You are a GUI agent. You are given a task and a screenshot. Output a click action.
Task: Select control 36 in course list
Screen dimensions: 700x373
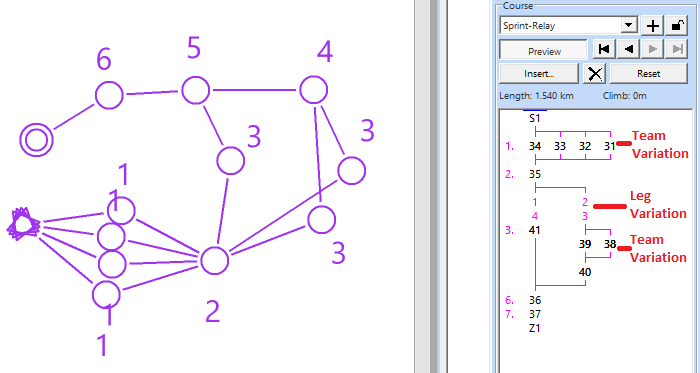click(x=535, y=300)
